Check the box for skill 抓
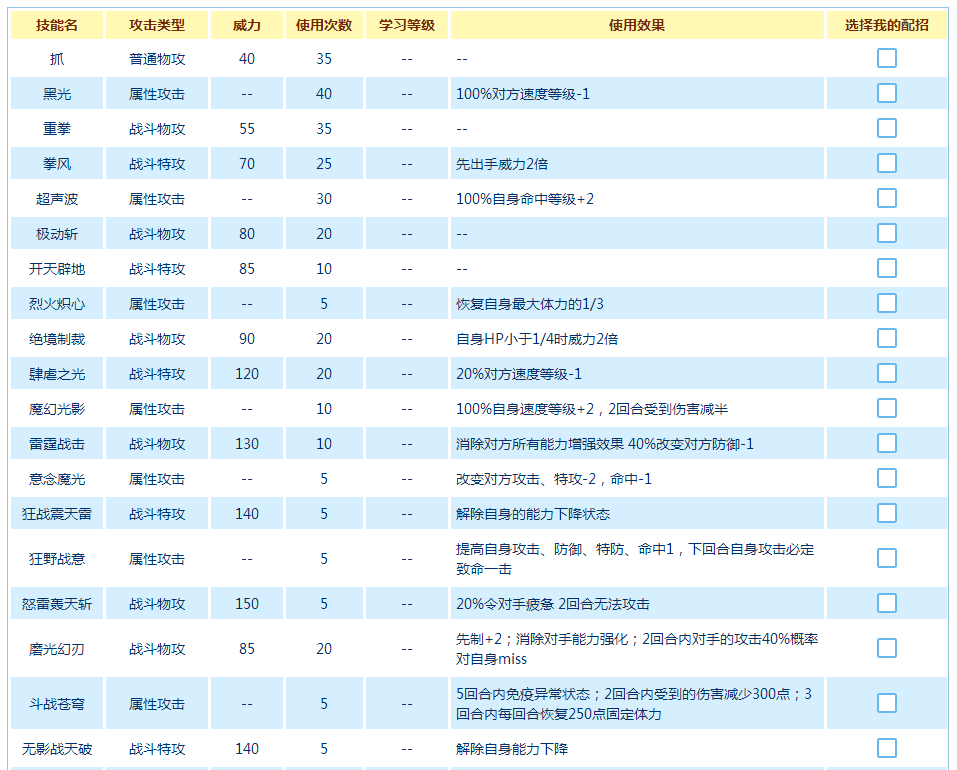This screenshot has width=957, height=770. pos(886,58)
